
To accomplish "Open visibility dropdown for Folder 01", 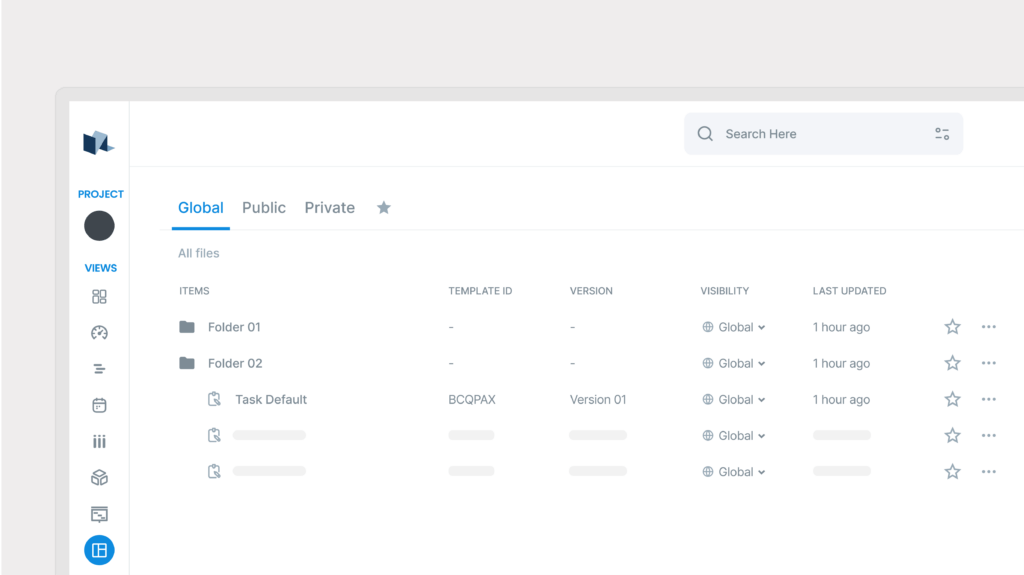I will [735, 327].
